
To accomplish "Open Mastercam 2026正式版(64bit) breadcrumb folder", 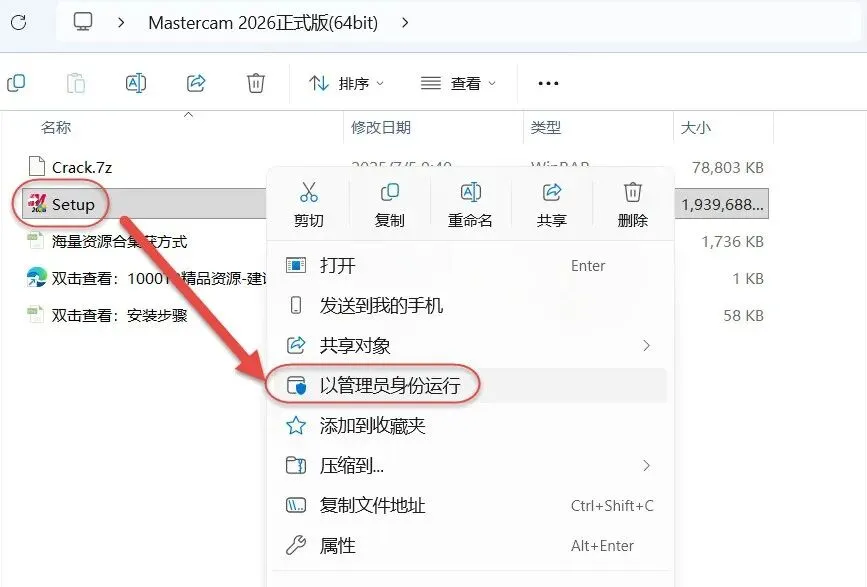I will [263, 23].
